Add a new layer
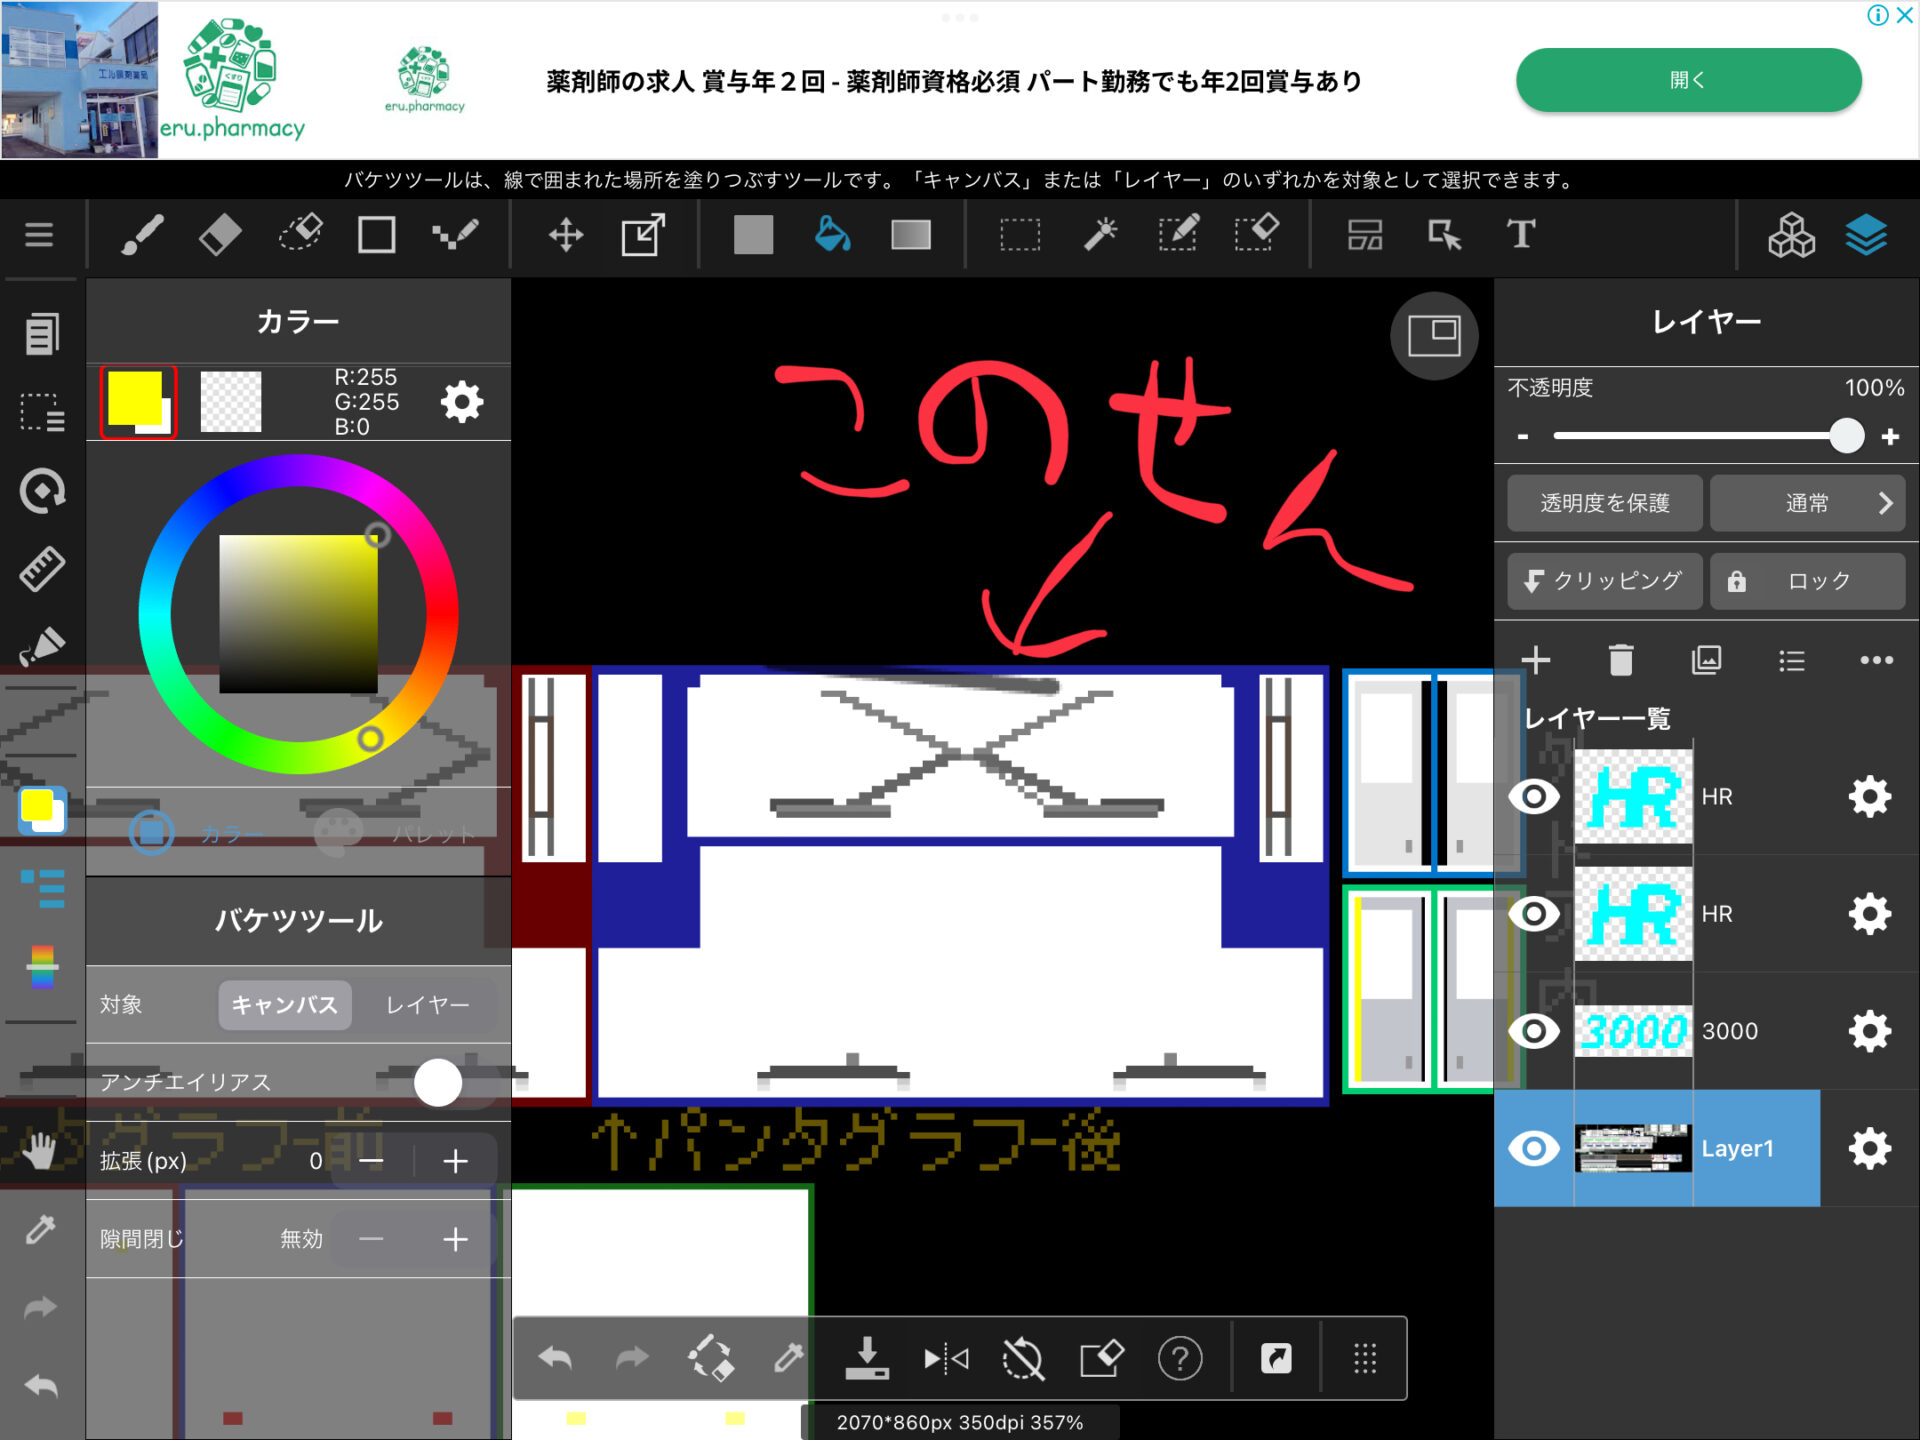 click(x=1535, y=660)
